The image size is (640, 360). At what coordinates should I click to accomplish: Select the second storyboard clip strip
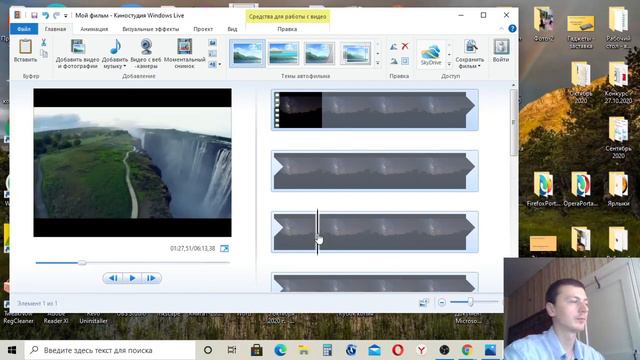(x=374, y=171)
